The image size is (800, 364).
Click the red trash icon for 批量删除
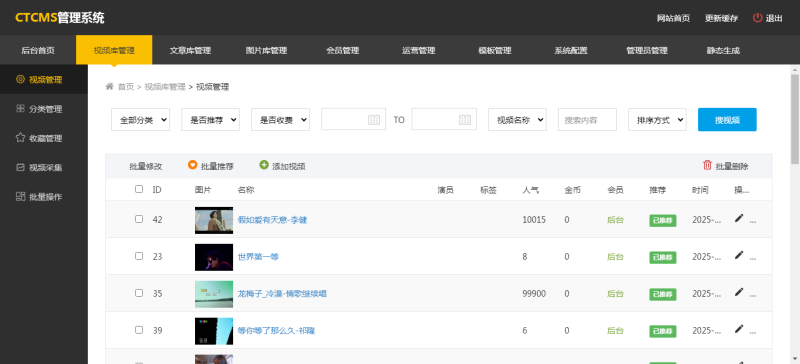[707, 165]
